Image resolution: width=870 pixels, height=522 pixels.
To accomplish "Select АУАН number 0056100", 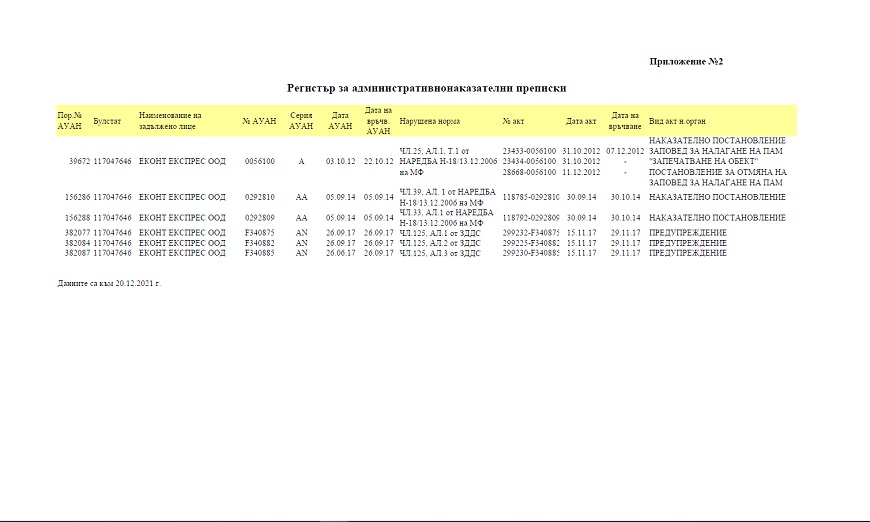I will tap(259, 161).
